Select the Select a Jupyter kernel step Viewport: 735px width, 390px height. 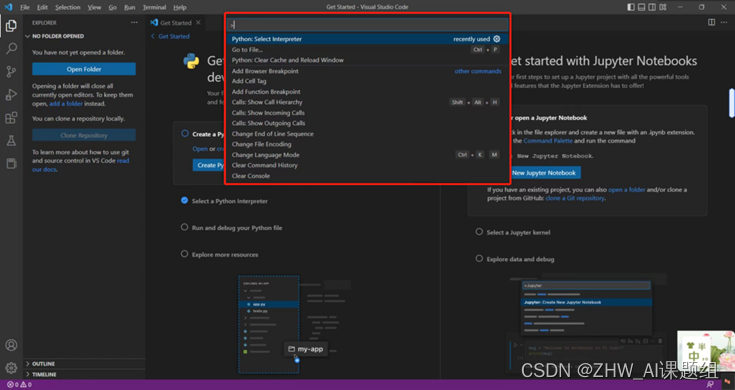(x=513, y=232)
